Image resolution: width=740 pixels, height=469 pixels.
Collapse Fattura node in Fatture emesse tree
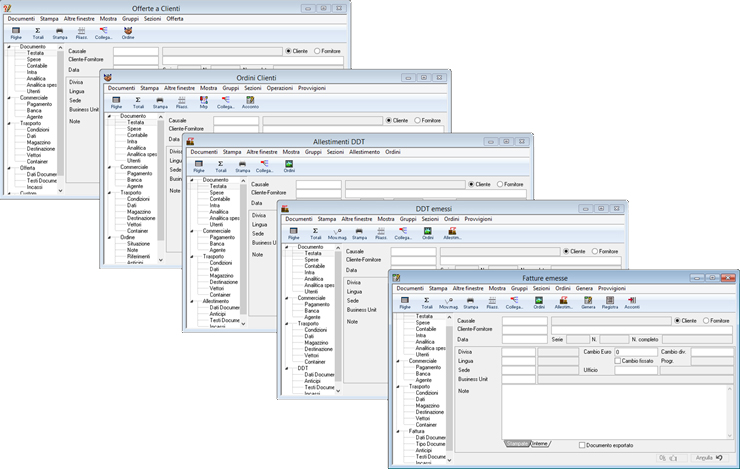point(398,431)
